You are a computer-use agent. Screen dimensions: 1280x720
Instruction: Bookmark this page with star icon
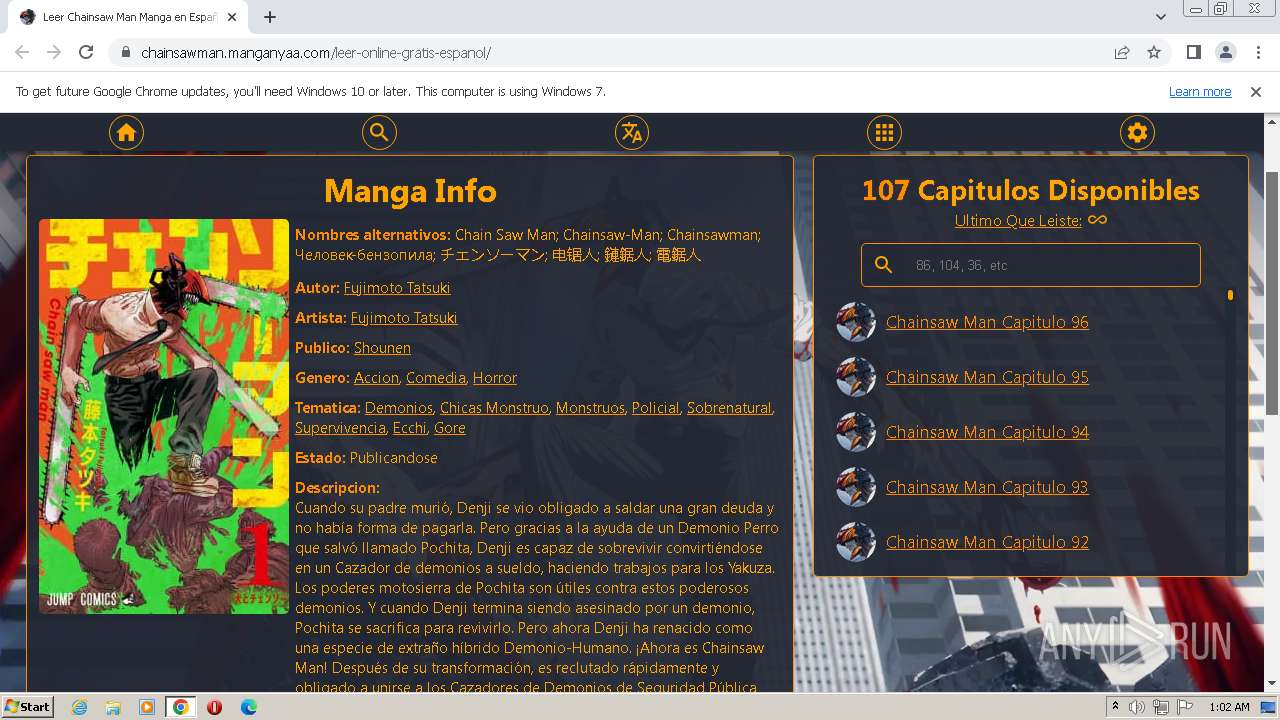coord(1154,52)
